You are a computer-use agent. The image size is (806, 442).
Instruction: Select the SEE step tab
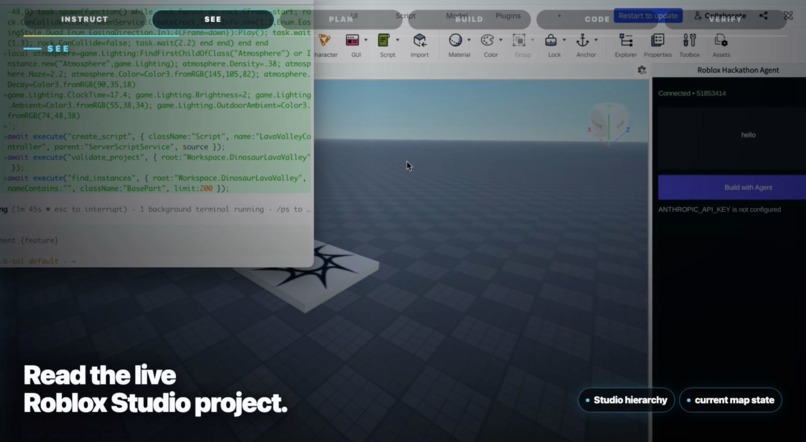213,20
